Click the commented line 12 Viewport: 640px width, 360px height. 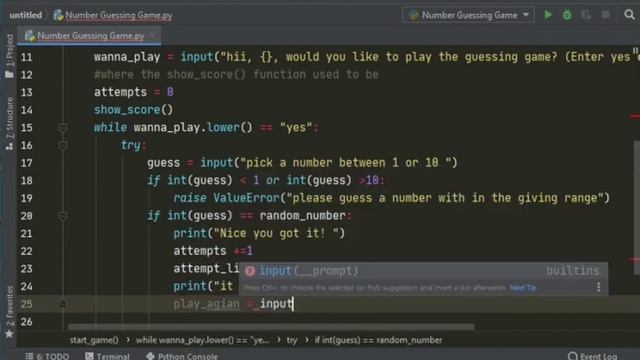coord(236,75)
